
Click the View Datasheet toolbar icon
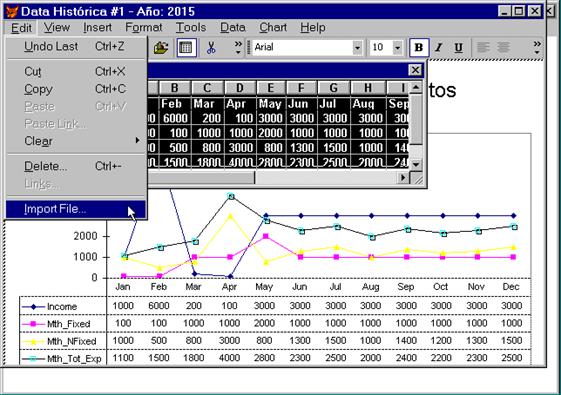(186, 48)
